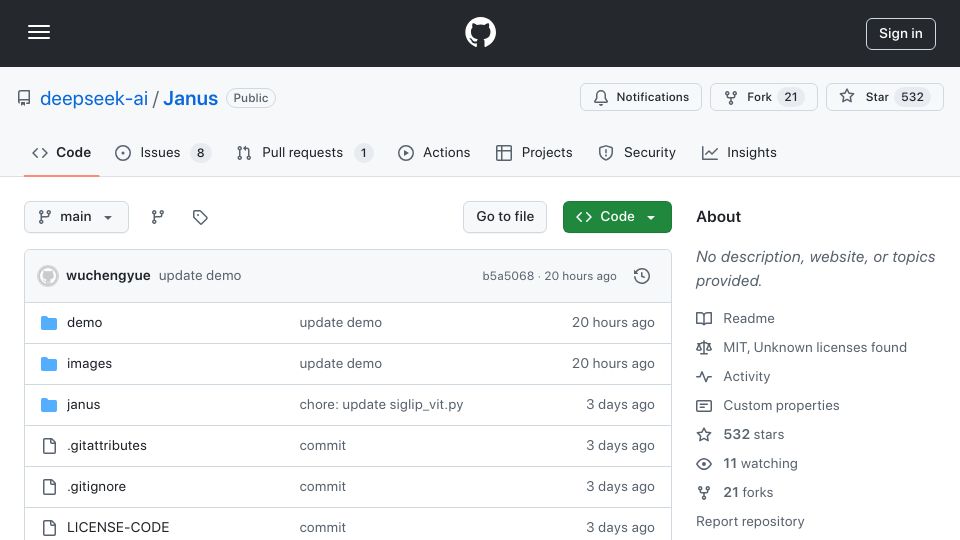Click the repository icon beside deepseek-ai
960x540 pixels.
click(24, 98)
